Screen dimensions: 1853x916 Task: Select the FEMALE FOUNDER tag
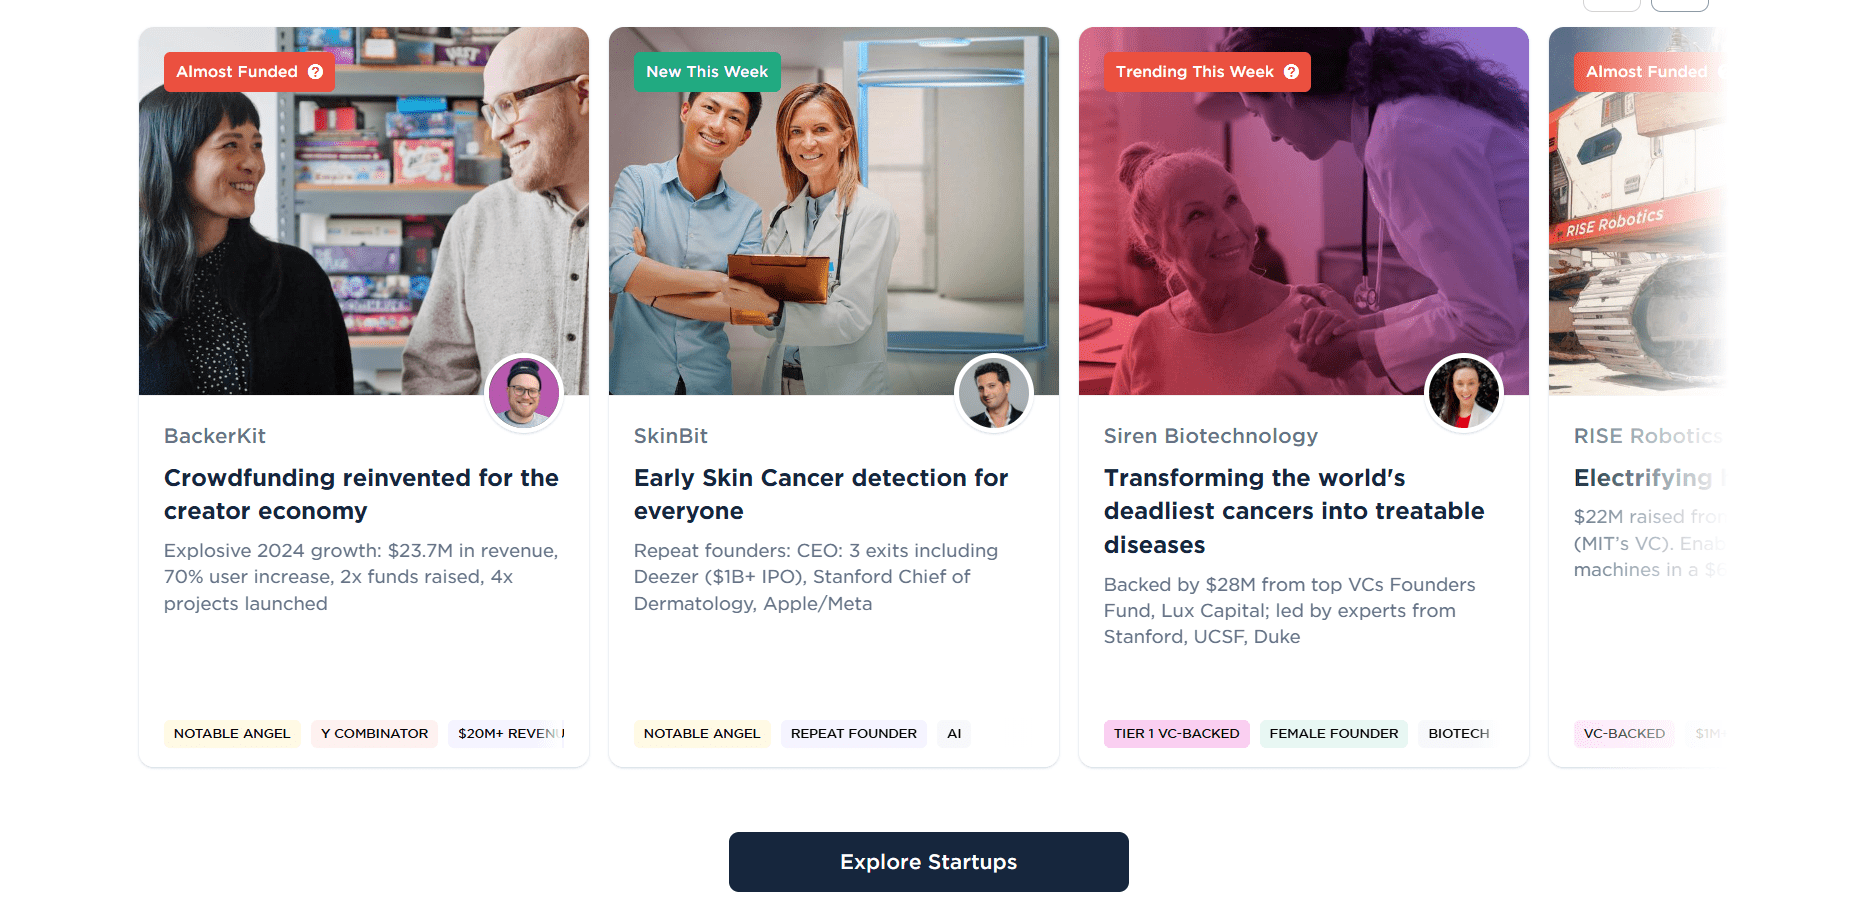pos(1333,734)
